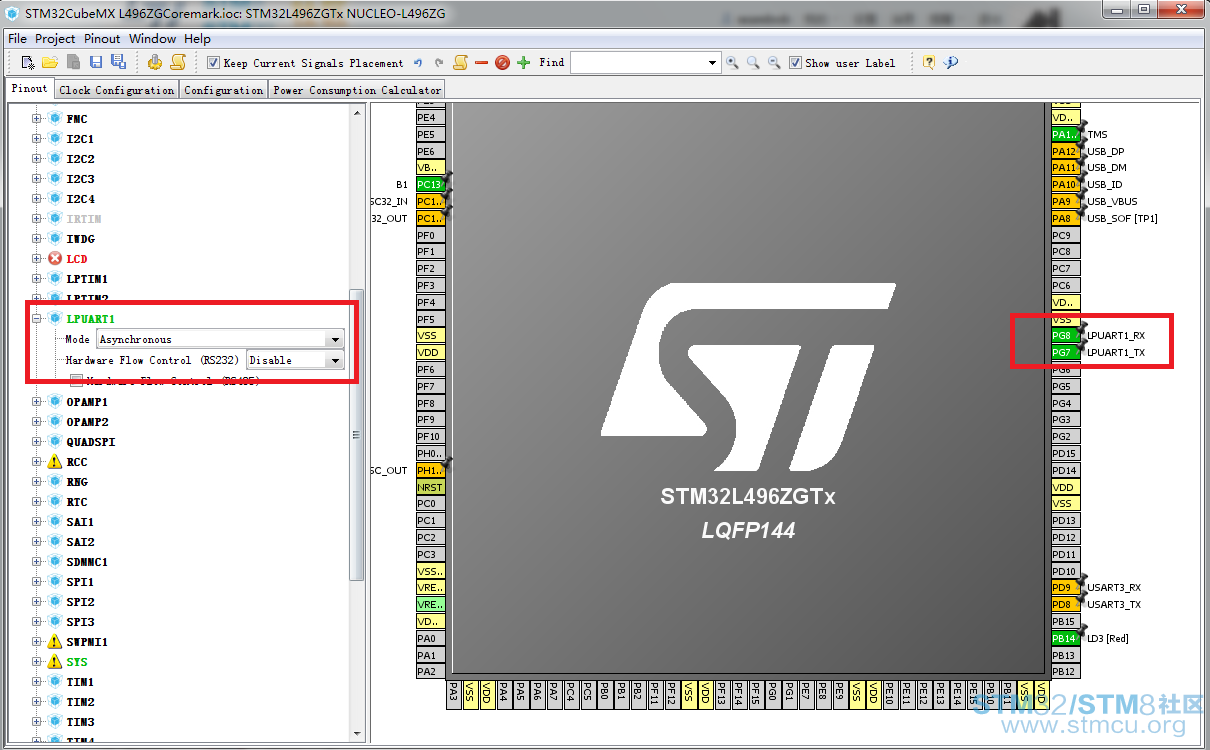Image resolution: width=1210 pixels, height=750 pixels.
Task: Click the SWPMI1 warning triangle icon
Action: [x=55, y=641]
